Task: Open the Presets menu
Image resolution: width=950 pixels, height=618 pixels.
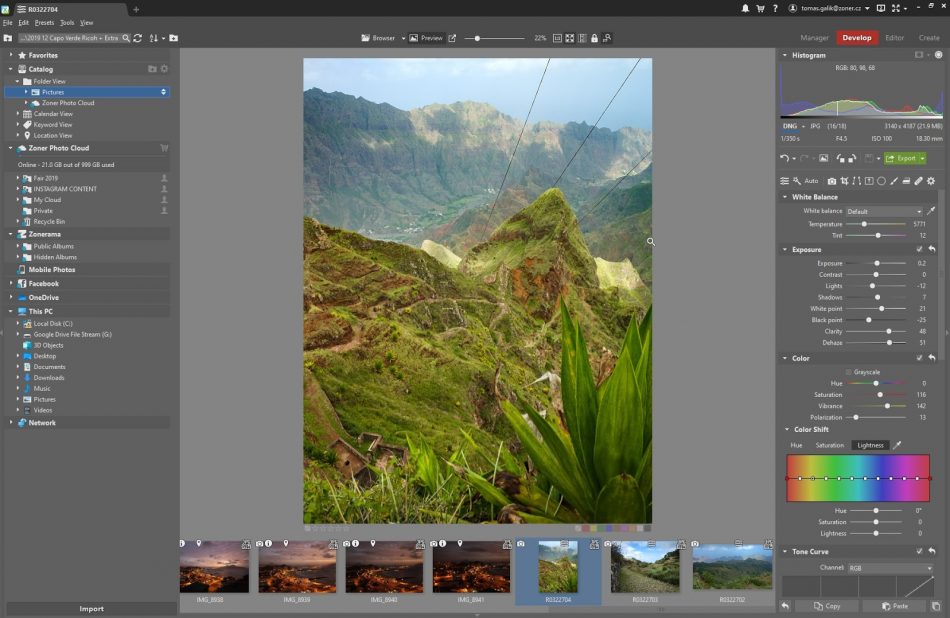Action: (44, 22)
